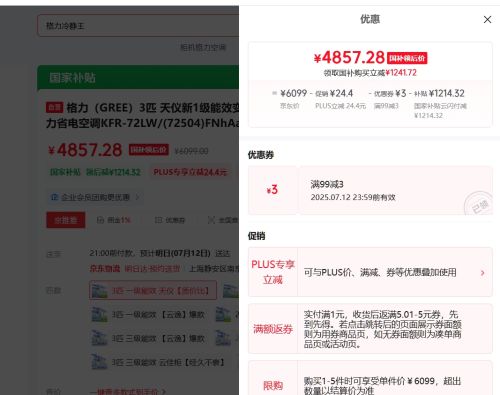Click the struck-through ¥6099.00 original price

click(191, 151)
